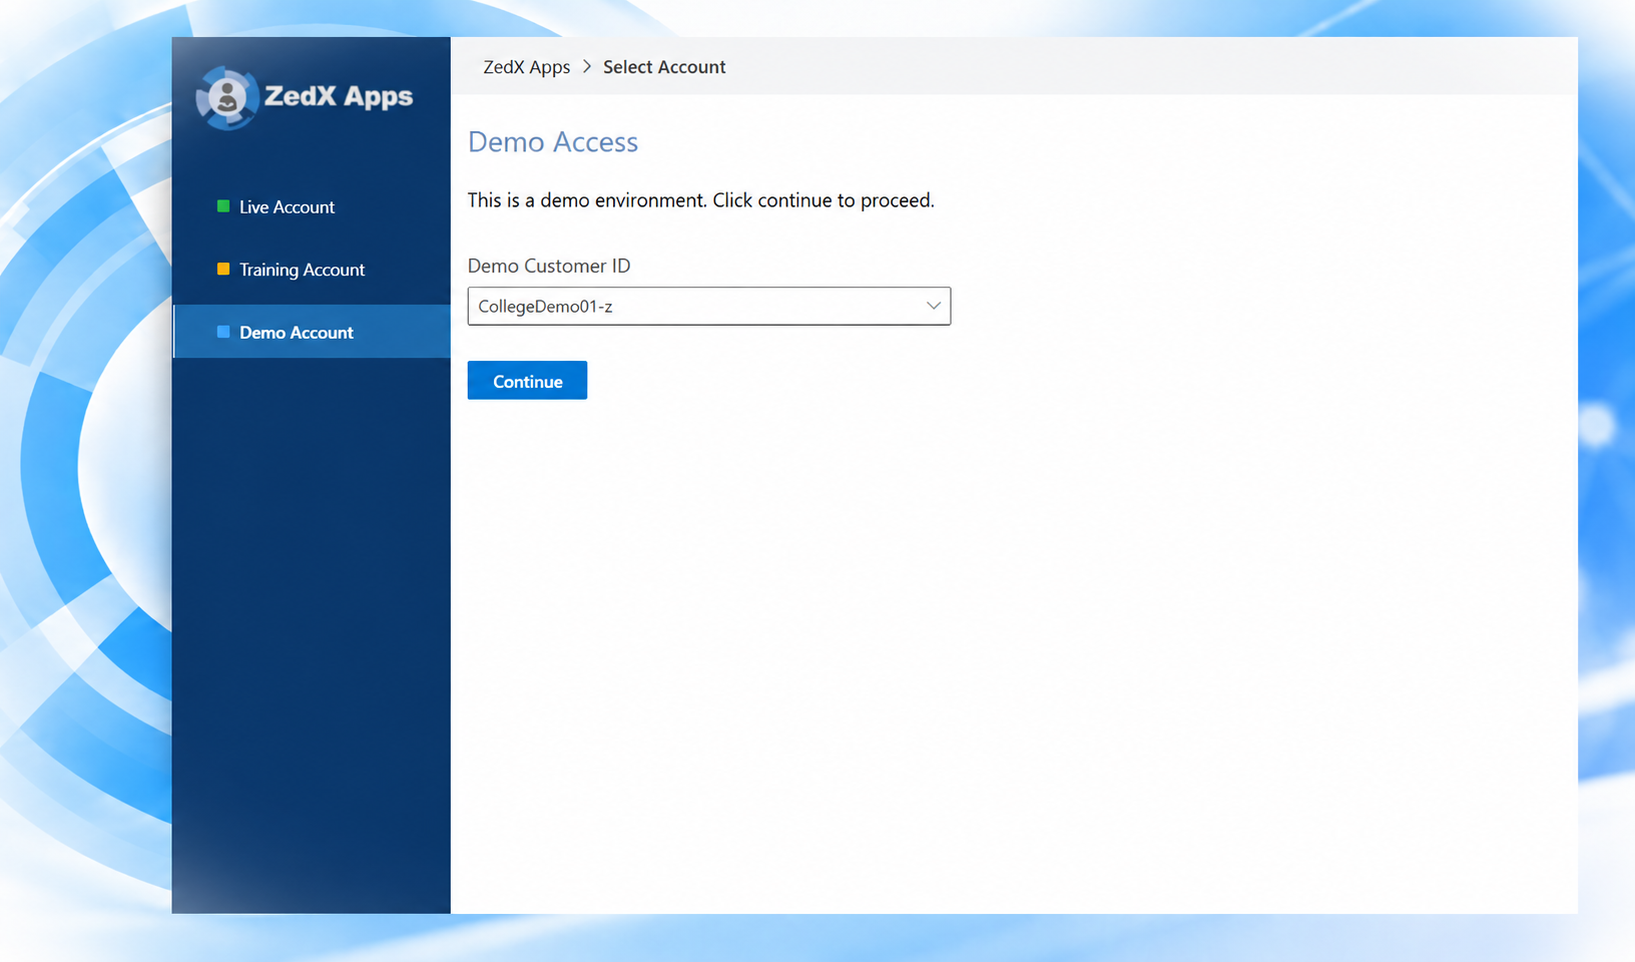Select Live Account in the sidebar

[x=311, y=207]
